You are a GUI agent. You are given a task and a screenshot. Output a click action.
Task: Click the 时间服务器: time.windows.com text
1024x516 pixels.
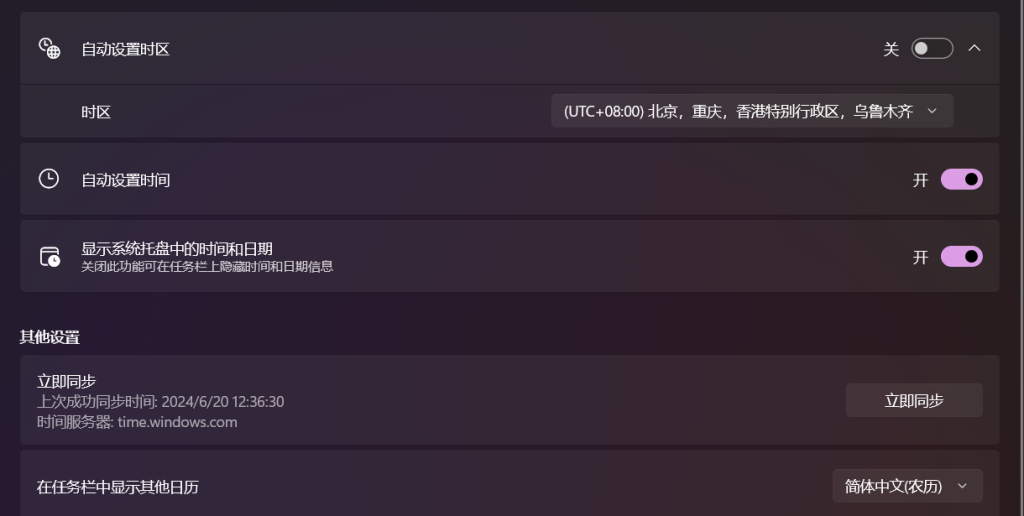137,422
